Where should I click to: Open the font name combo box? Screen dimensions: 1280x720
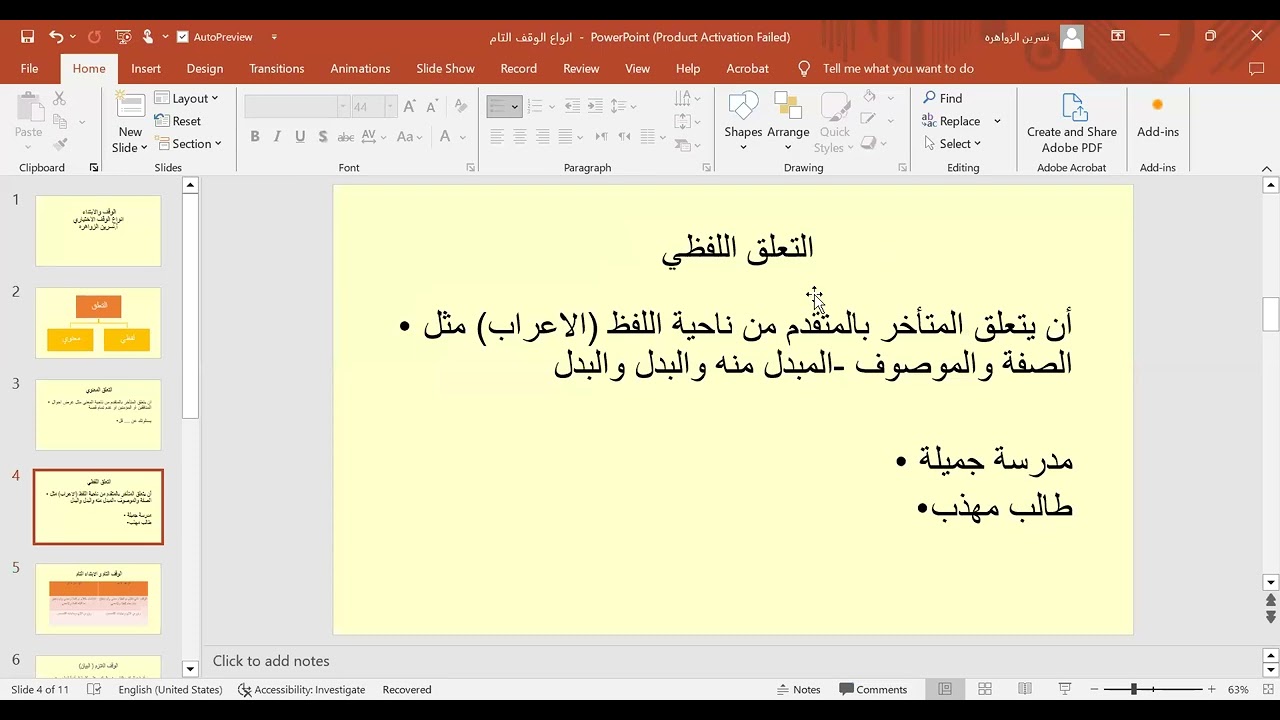click(296, 106)
